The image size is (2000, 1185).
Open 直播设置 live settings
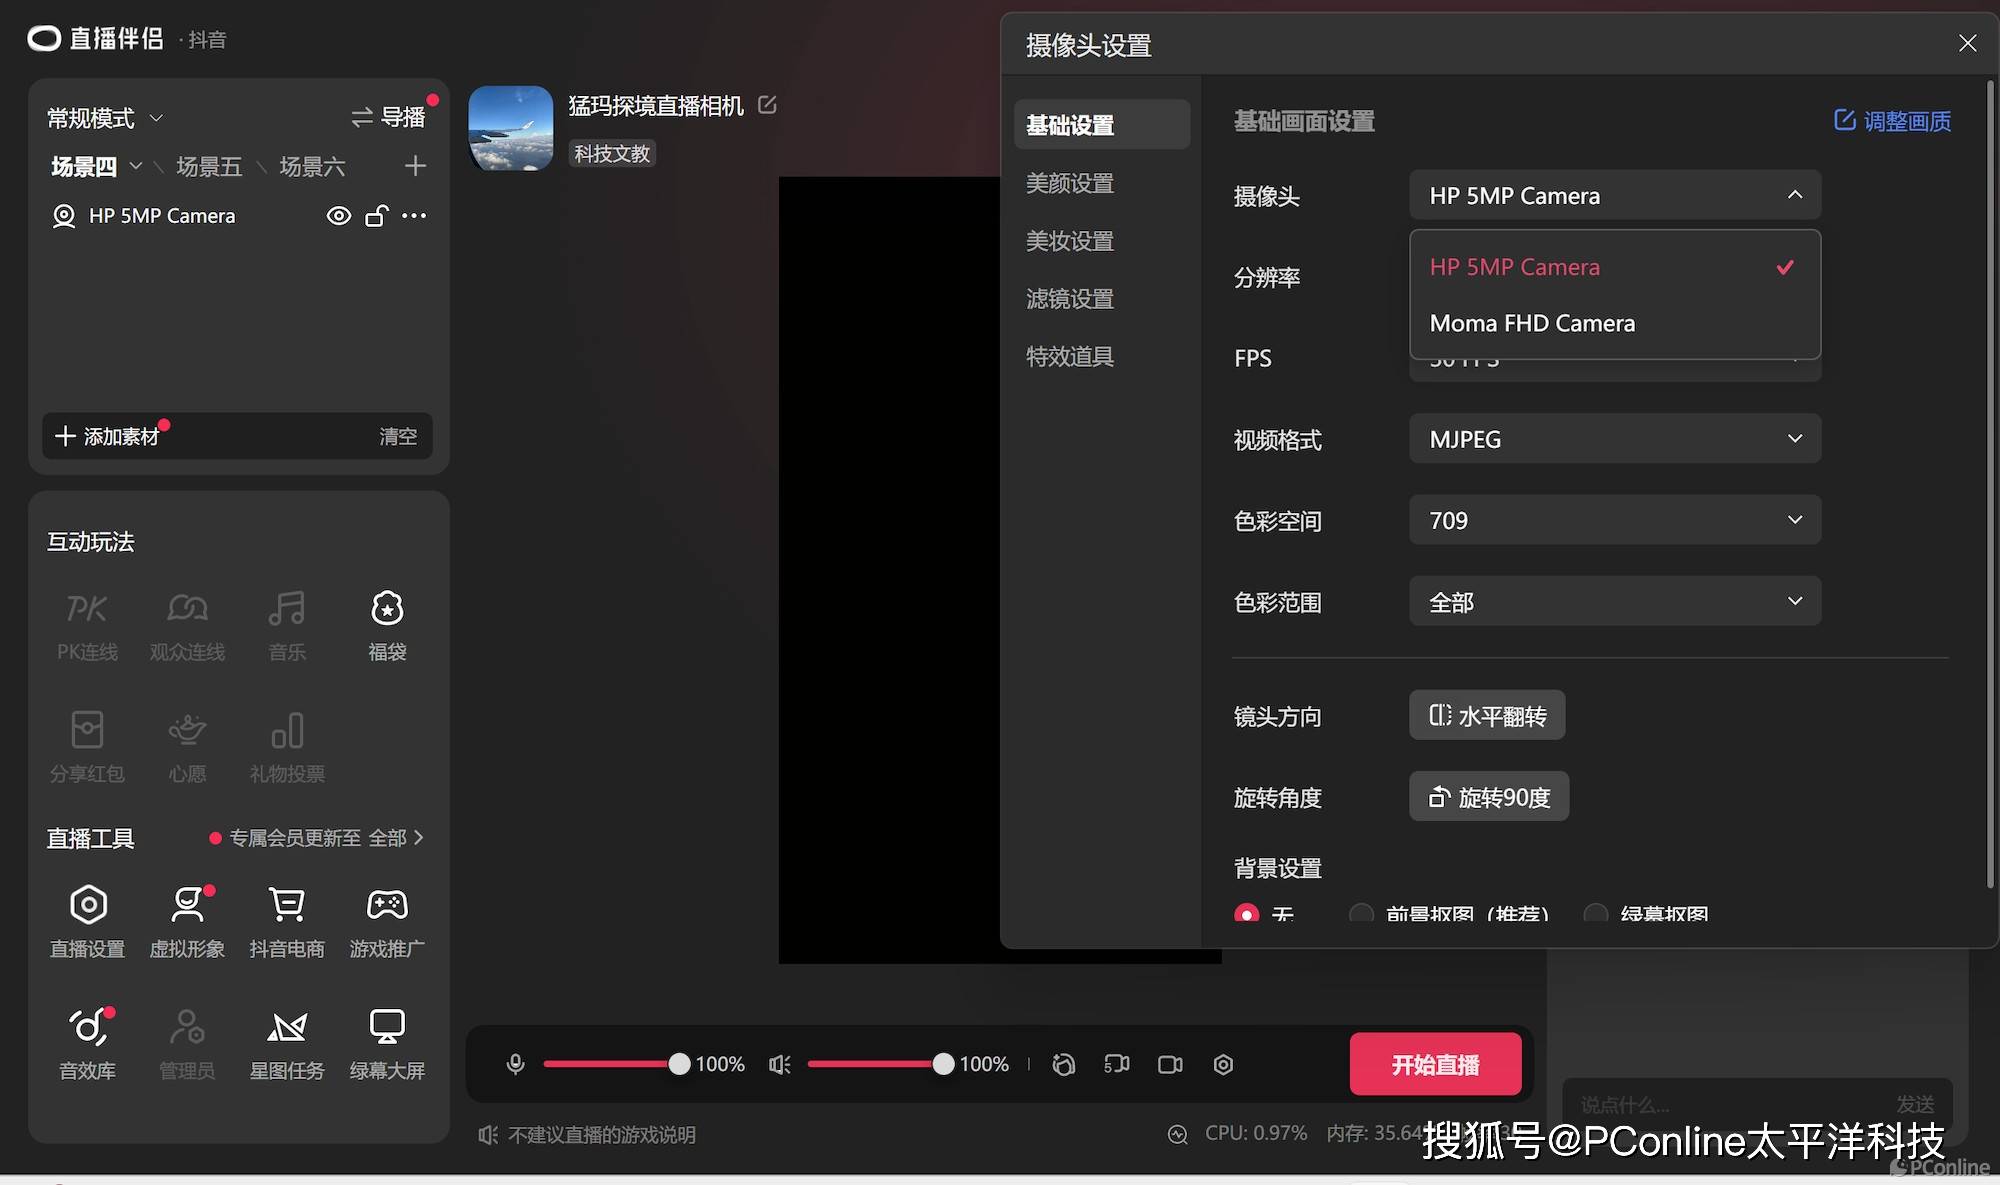click(87, 921)
